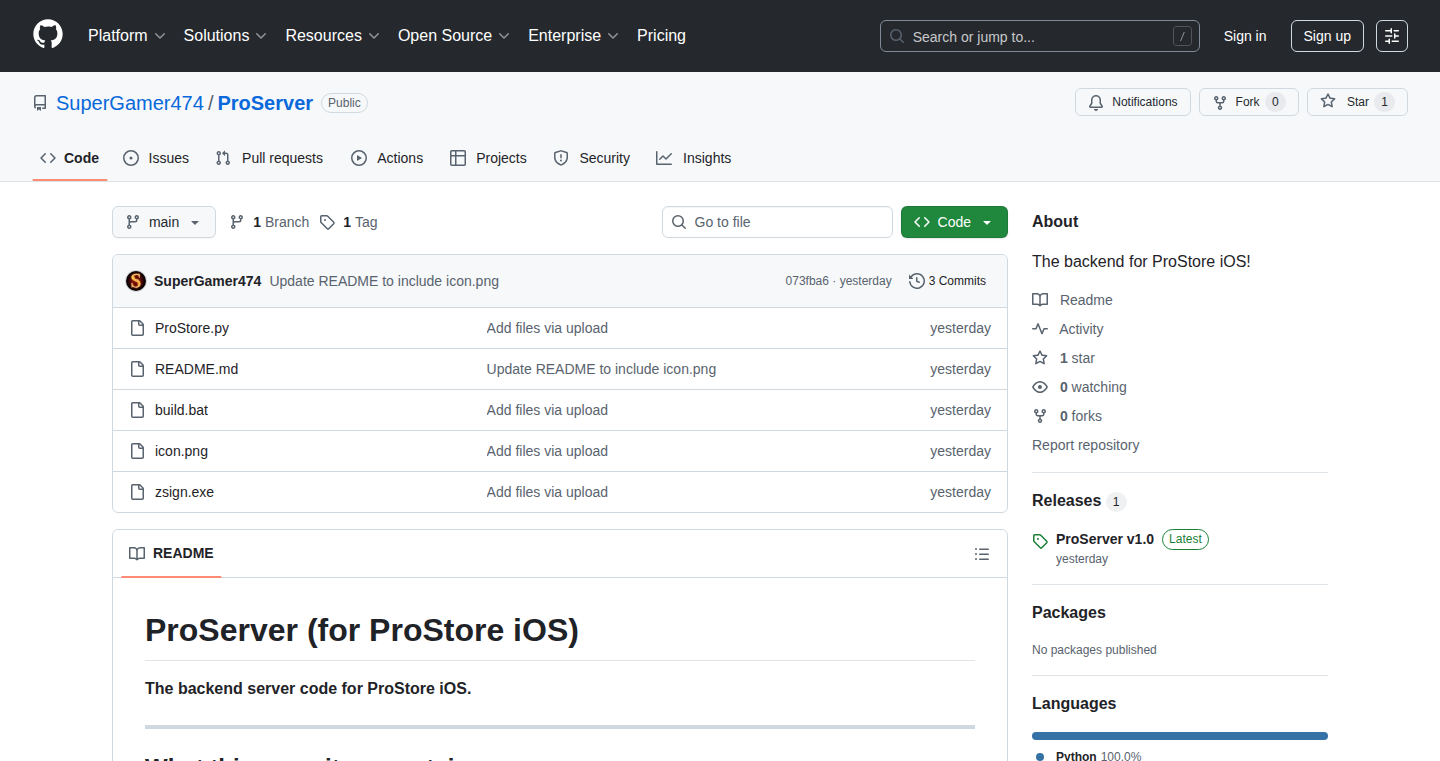Open the ProServer v1.0 release

[x=1104, y=539]
